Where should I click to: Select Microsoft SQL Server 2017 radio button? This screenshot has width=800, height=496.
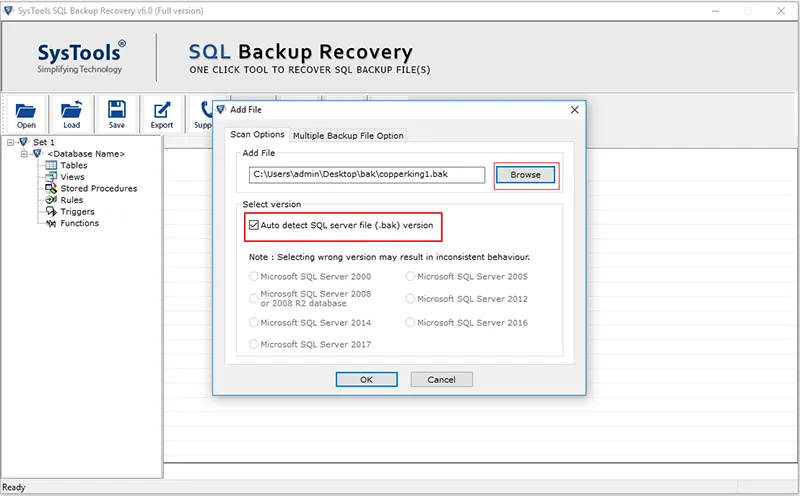(254, 344)
